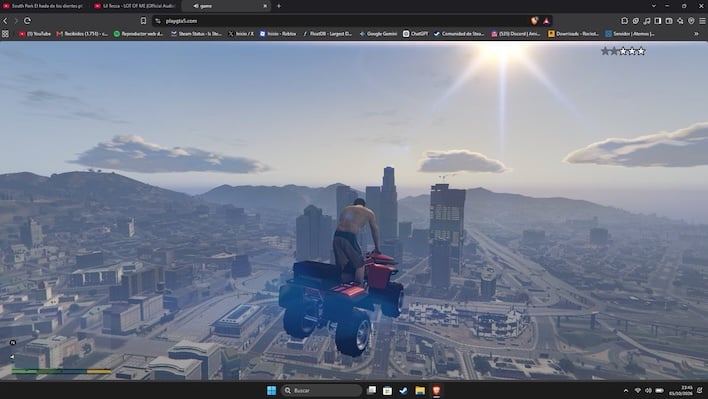Expand hidden bookmarks overflow chevron
Screen dimensions: 708x399
coord(696,34)
